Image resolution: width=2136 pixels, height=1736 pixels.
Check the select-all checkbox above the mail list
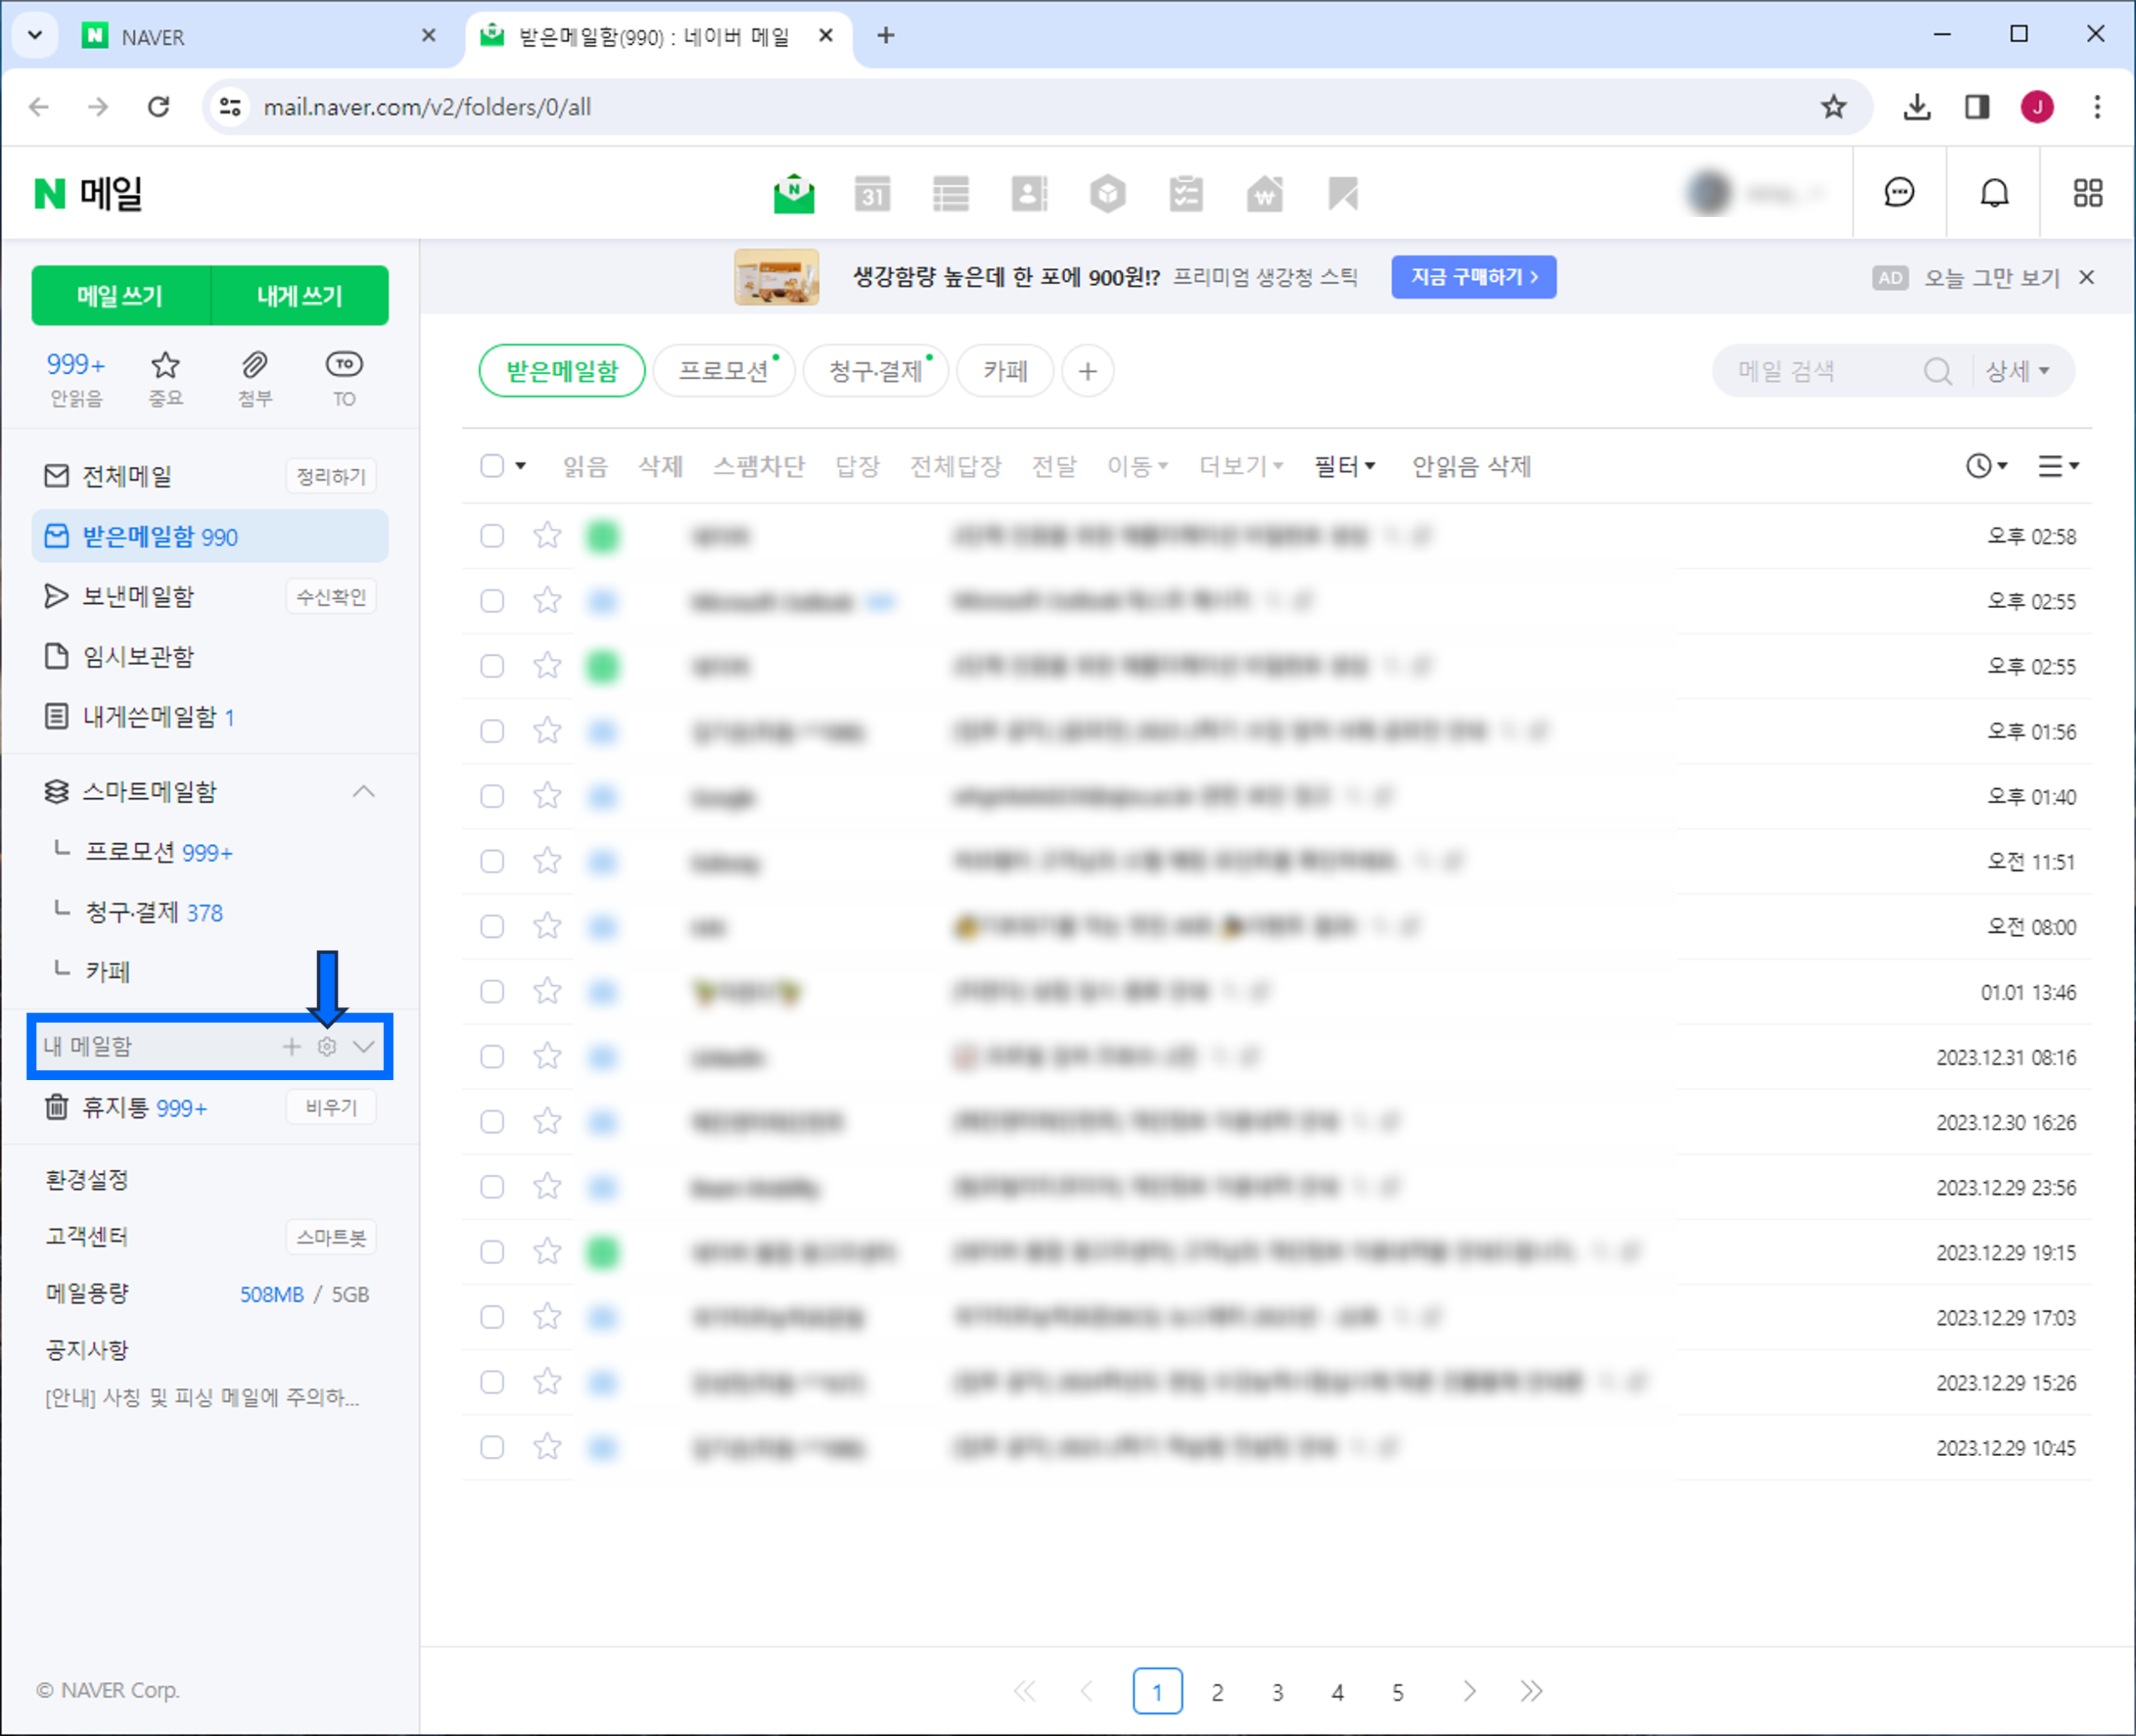[491, 466]
